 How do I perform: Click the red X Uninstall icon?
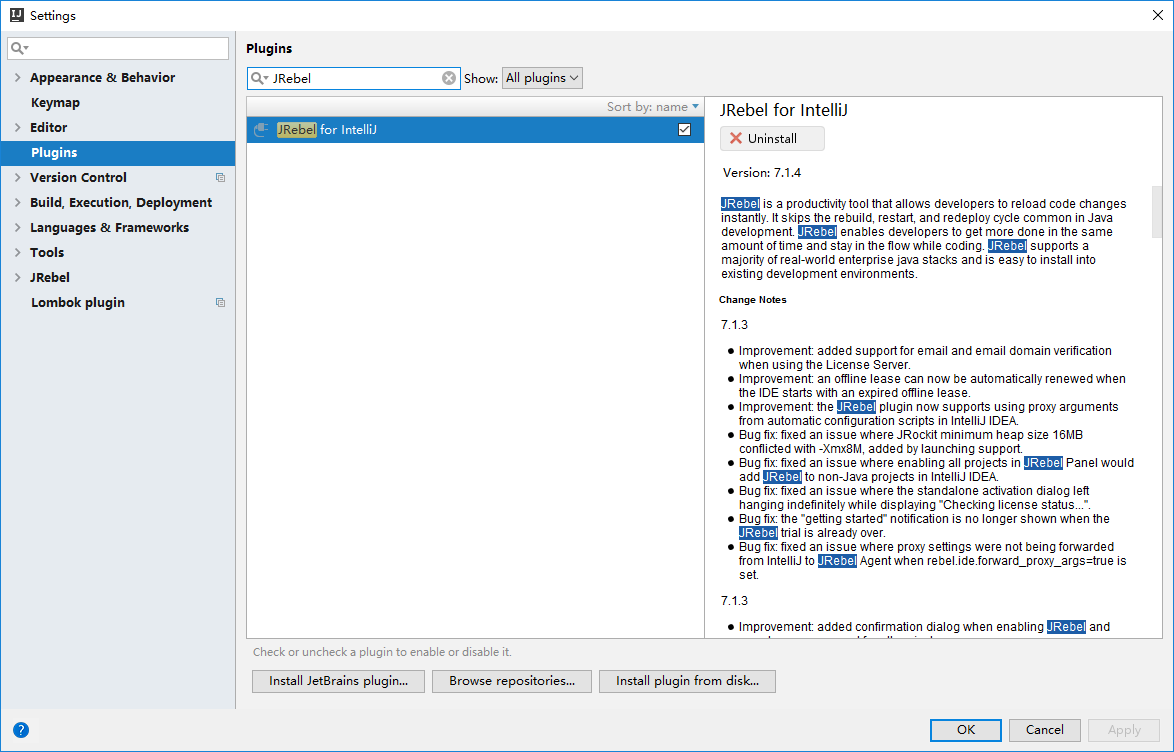coord(736,139)
